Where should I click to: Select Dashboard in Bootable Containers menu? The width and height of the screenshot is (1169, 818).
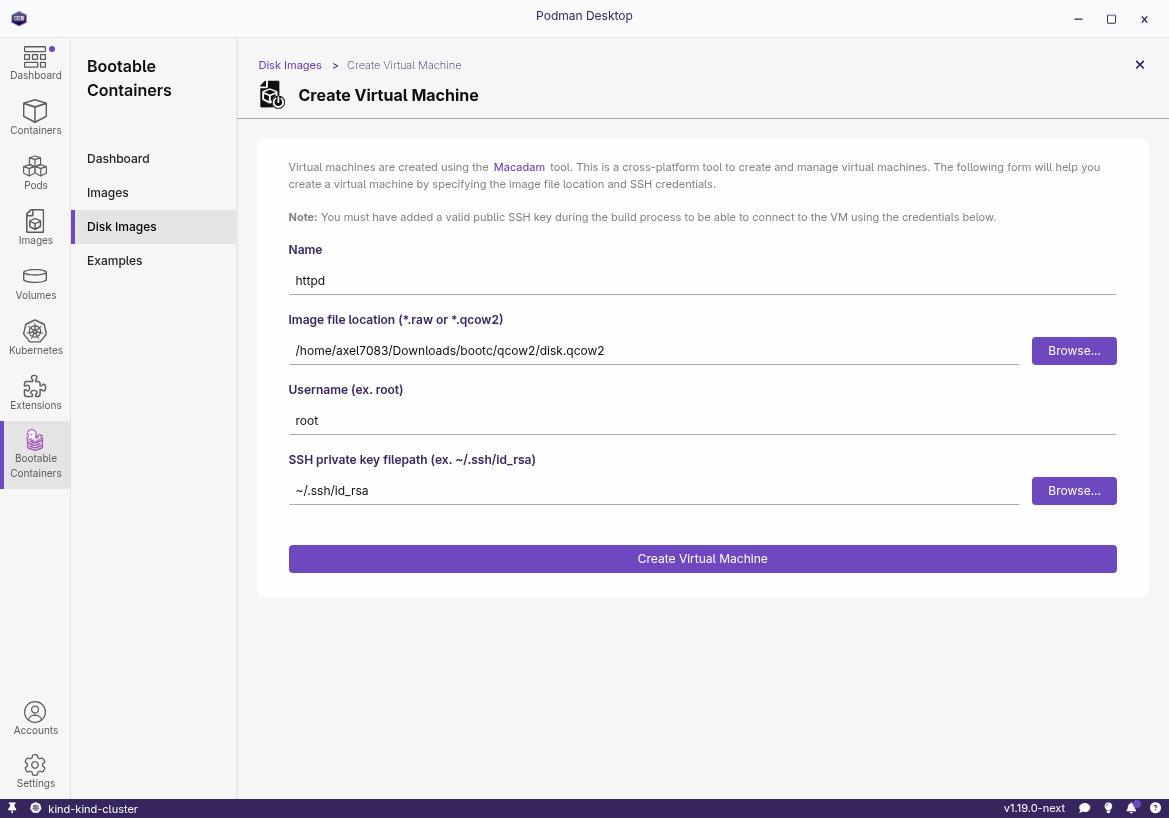coord(118,159)
